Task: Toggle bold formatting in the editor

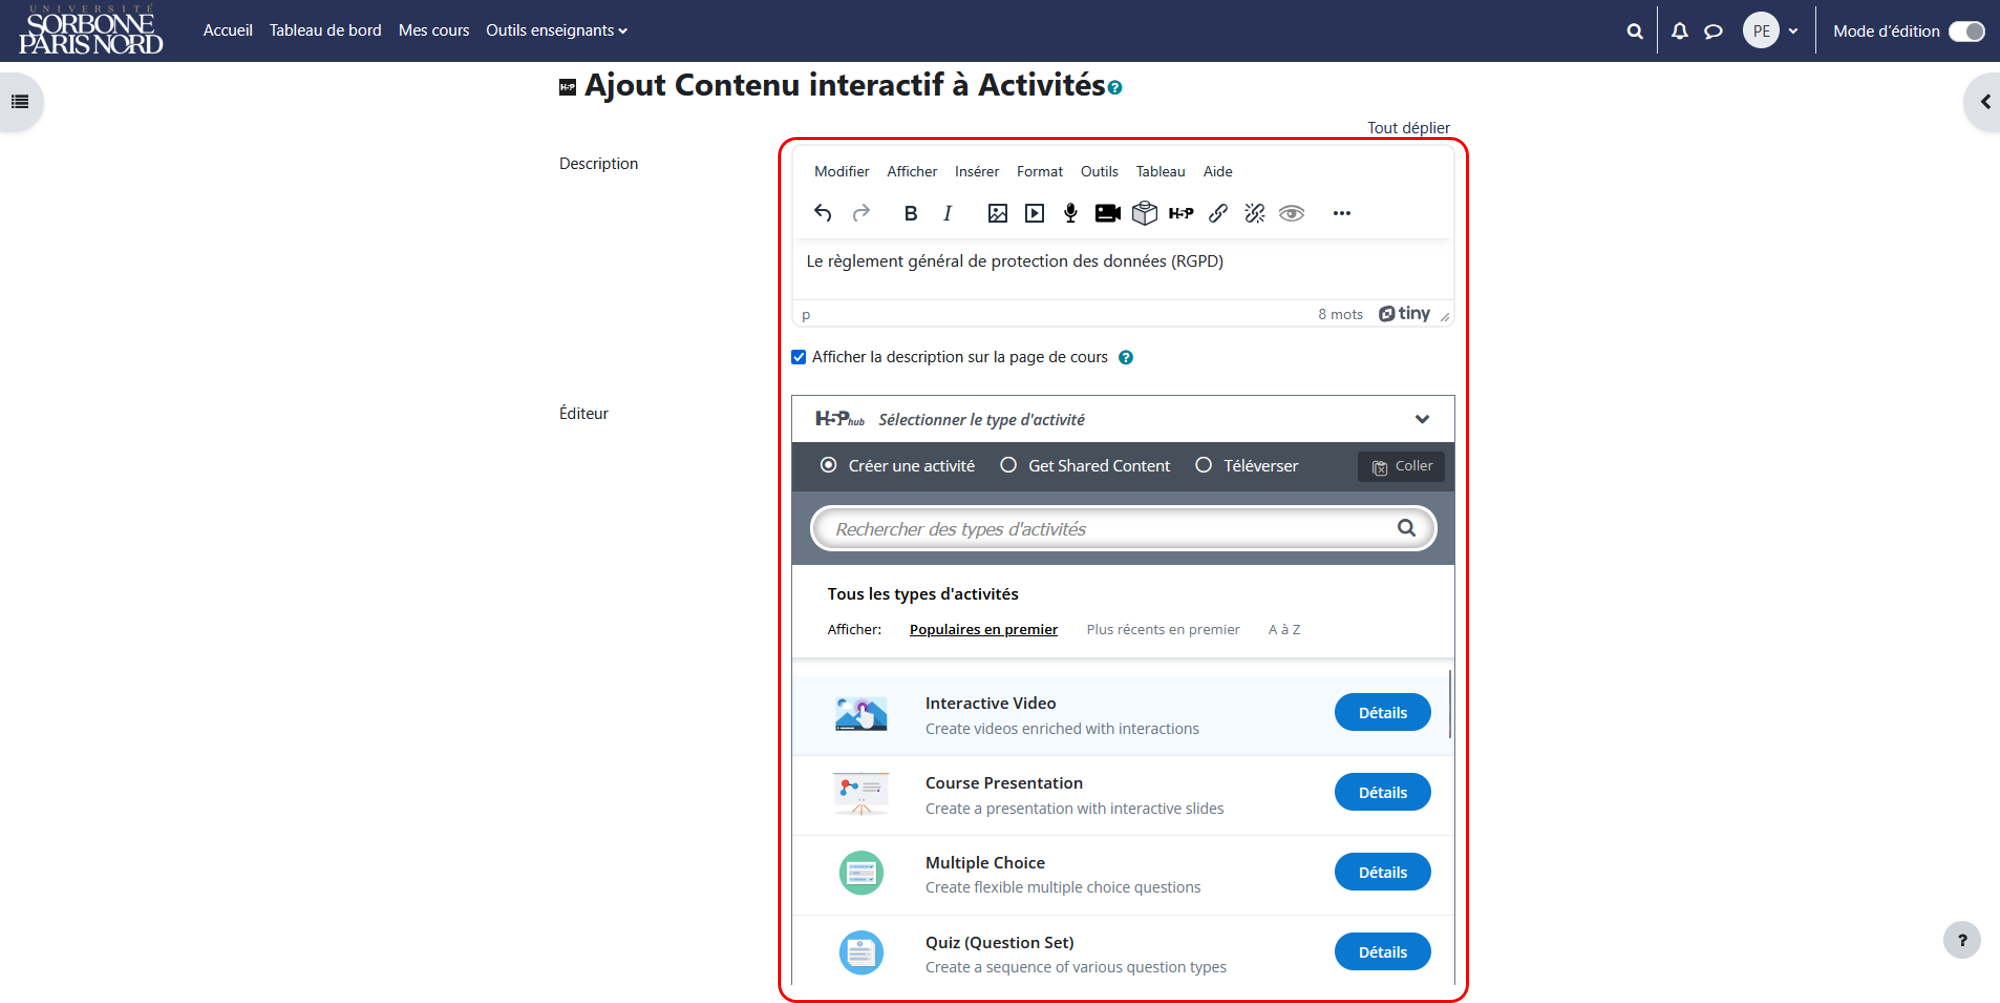Action: coord(910,213)
